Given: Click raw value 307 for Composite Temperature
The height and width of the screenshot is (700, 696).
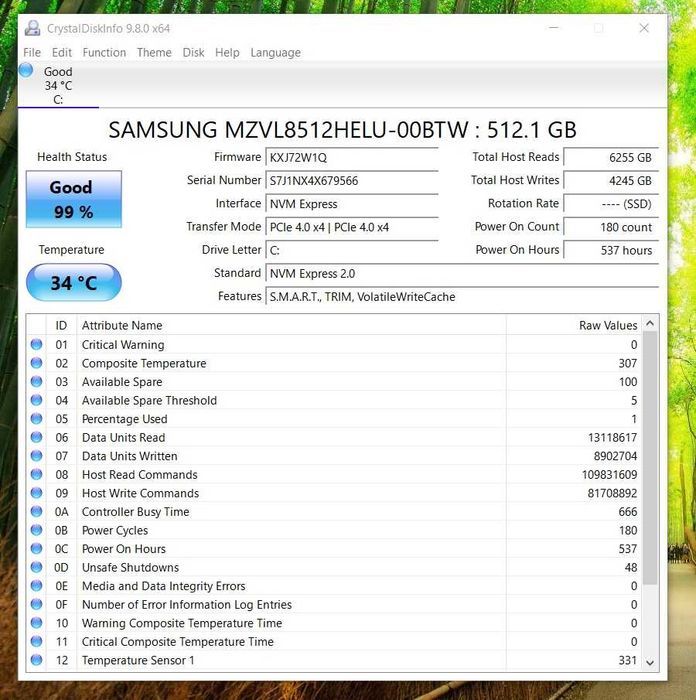Looking at the screenshot, I should click(628, 363).
